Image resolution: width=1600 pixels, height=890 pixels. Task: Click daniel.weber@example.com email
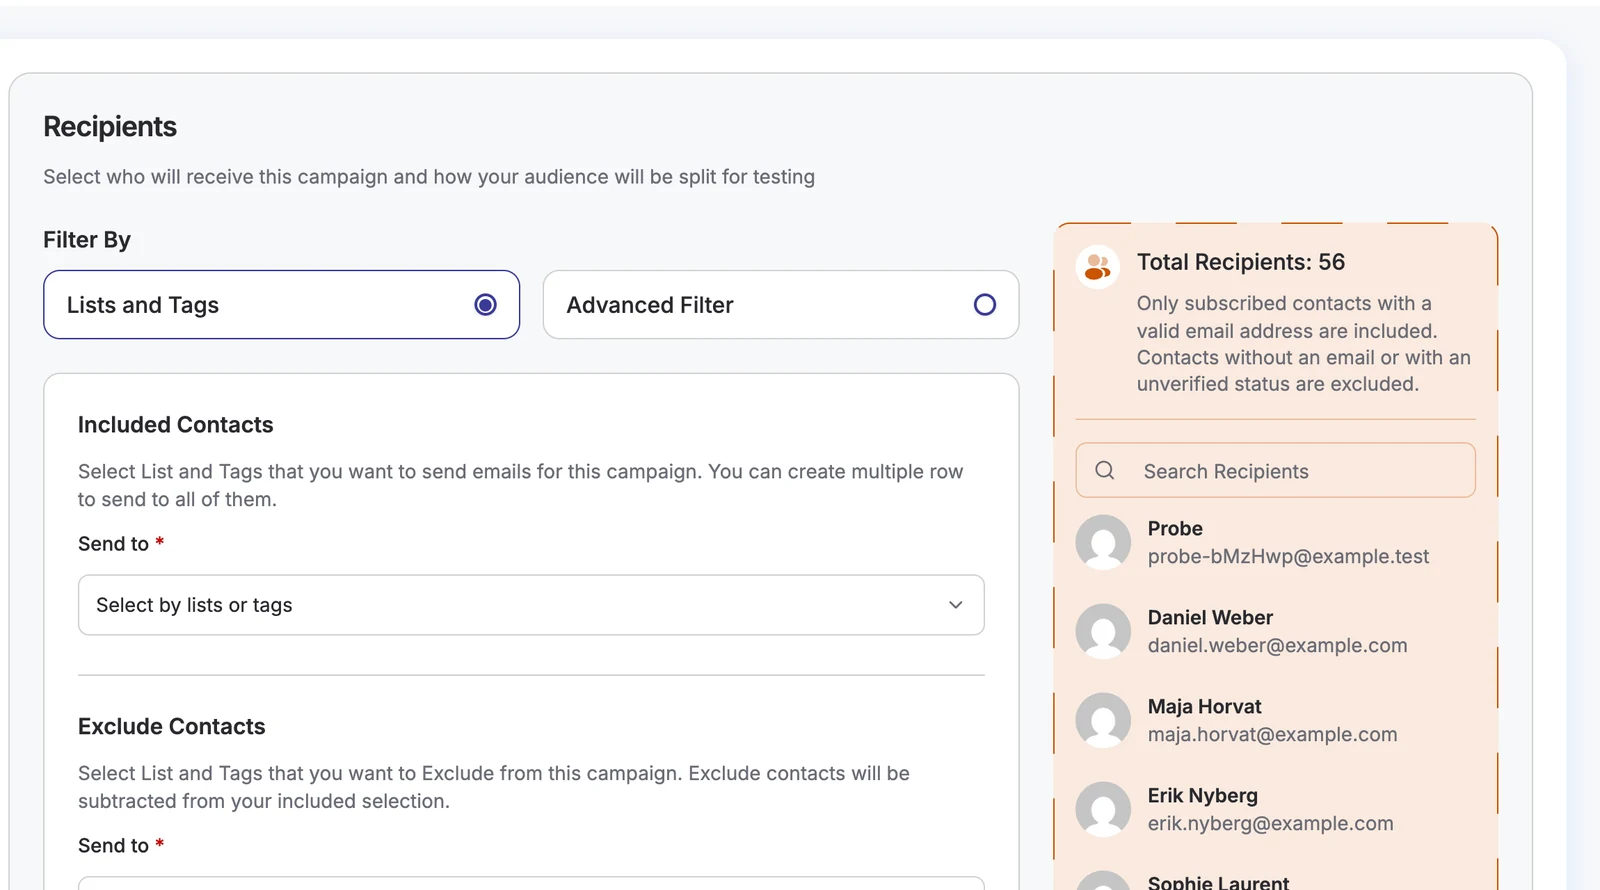tap(1277, 646)
